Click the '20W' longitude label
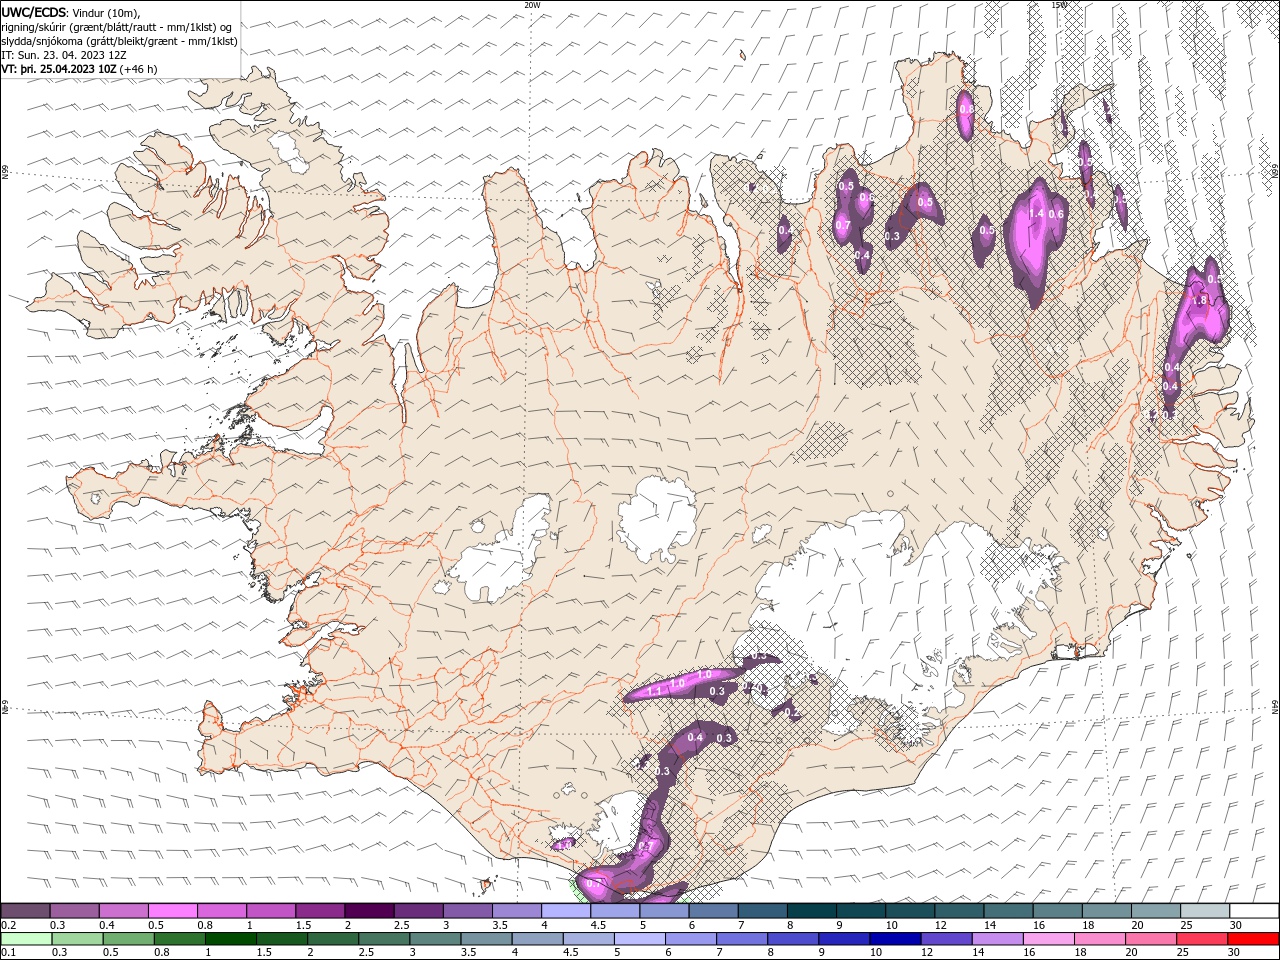Viewport: 1280px width, 960px height. [x=532, y=5]
